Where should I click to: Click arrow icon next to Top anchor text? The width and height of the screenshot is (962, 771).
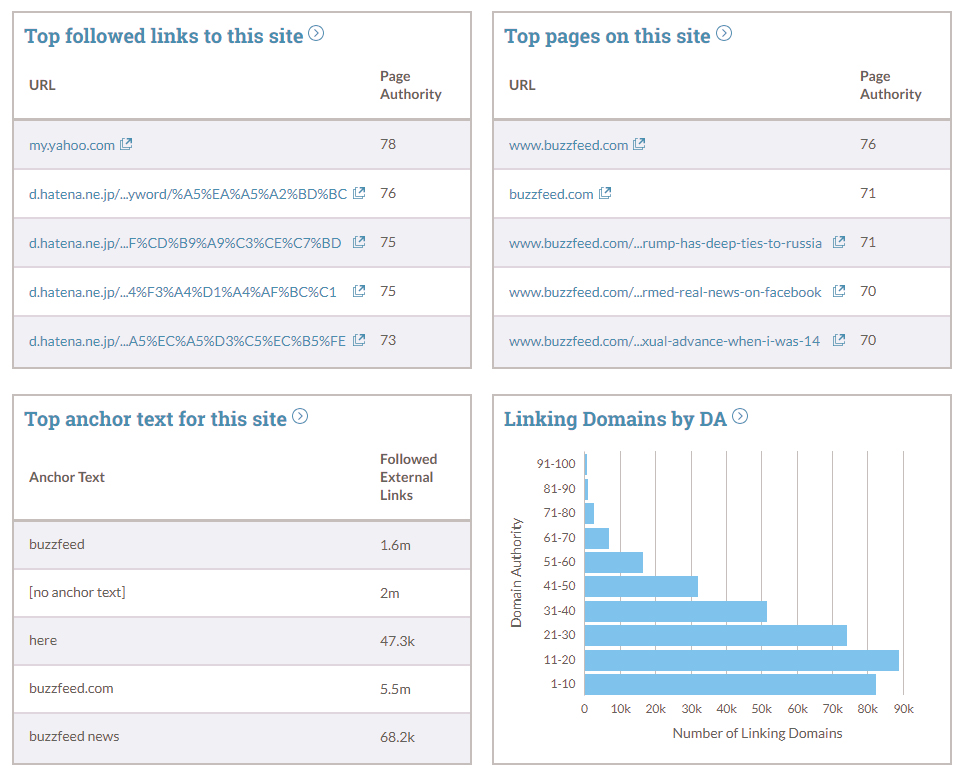(300, 416)
